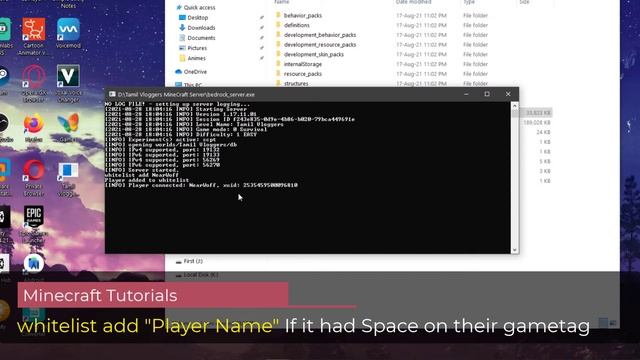Click the 24 KB file size cell
This screenshot has width=640, height=360.
(x=543, y=132)
